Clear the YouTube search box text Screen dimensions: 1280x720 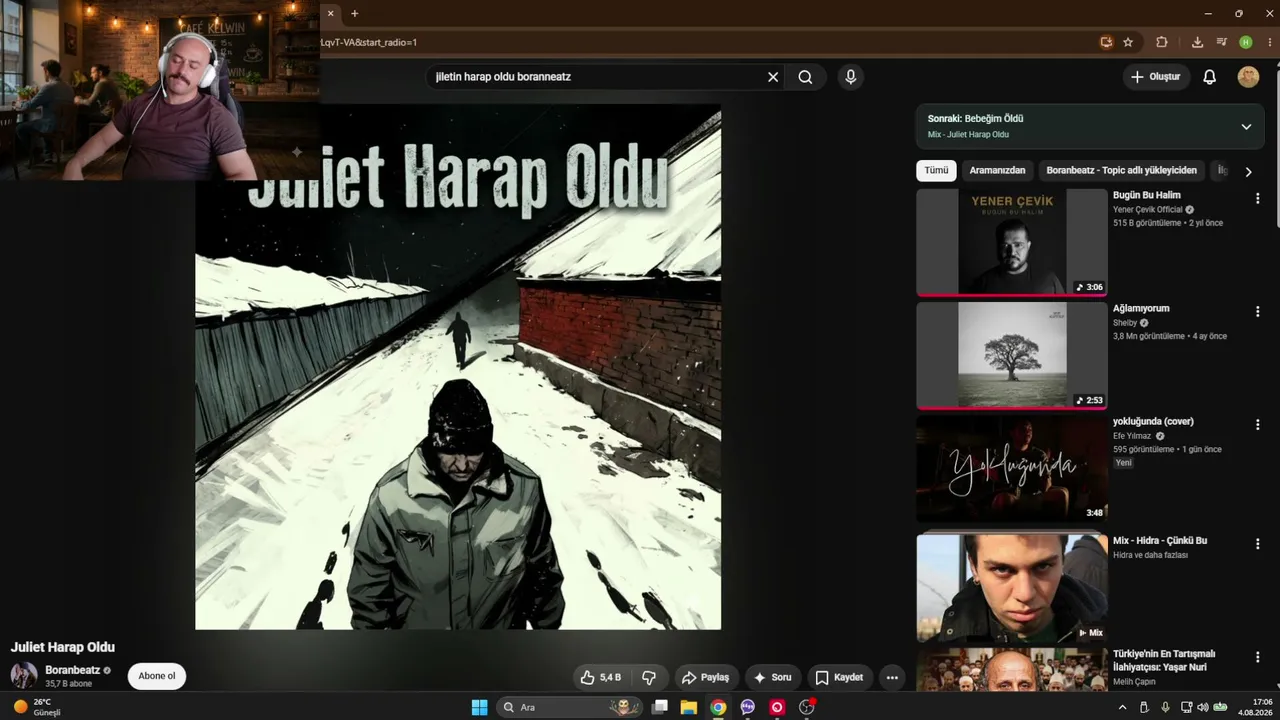tap(773, 77)
